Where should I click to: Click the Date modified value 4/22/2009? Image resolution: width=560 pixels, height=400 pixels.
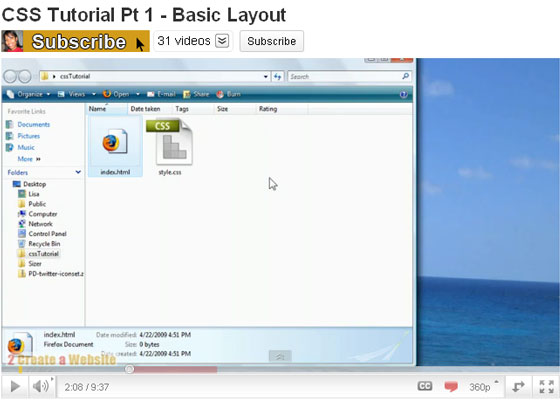point(165,335)
